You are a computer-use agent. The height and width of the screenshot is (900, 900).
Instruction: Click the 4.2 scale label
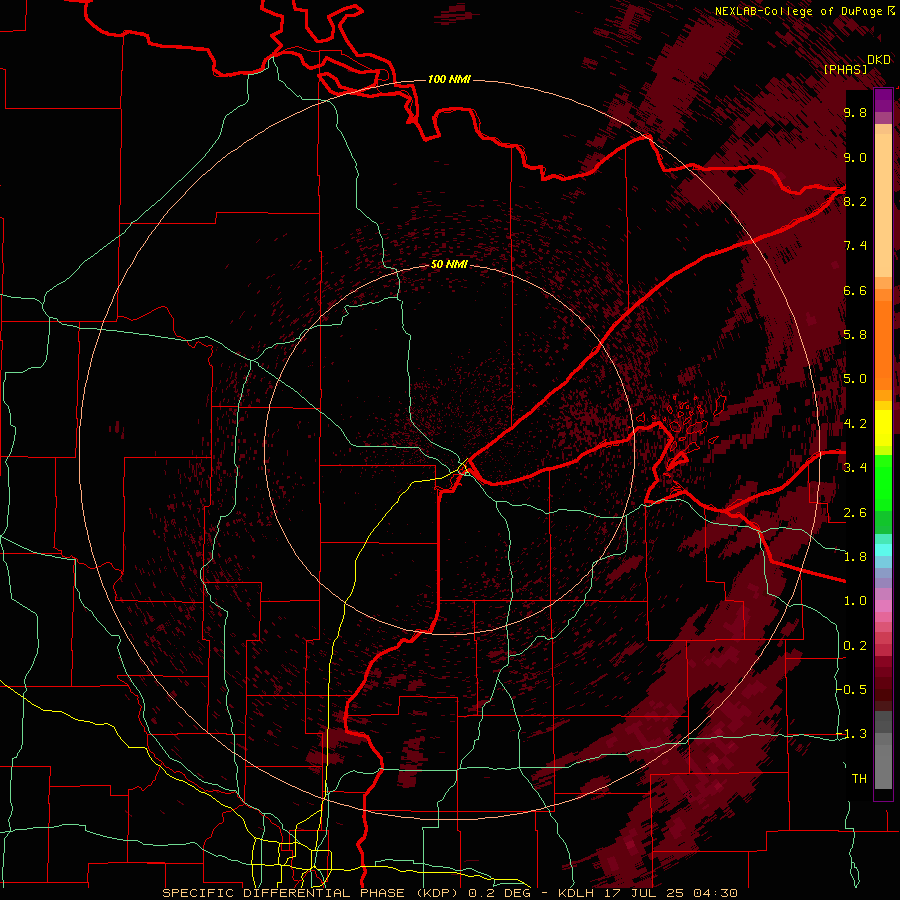click(x=855, y=424)
